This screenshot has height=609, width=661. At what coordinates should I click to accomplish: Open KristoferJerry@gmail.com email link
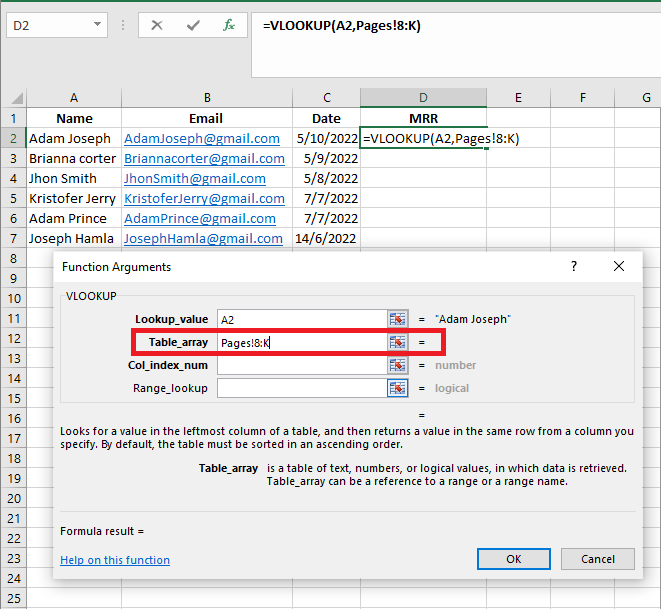204,199
